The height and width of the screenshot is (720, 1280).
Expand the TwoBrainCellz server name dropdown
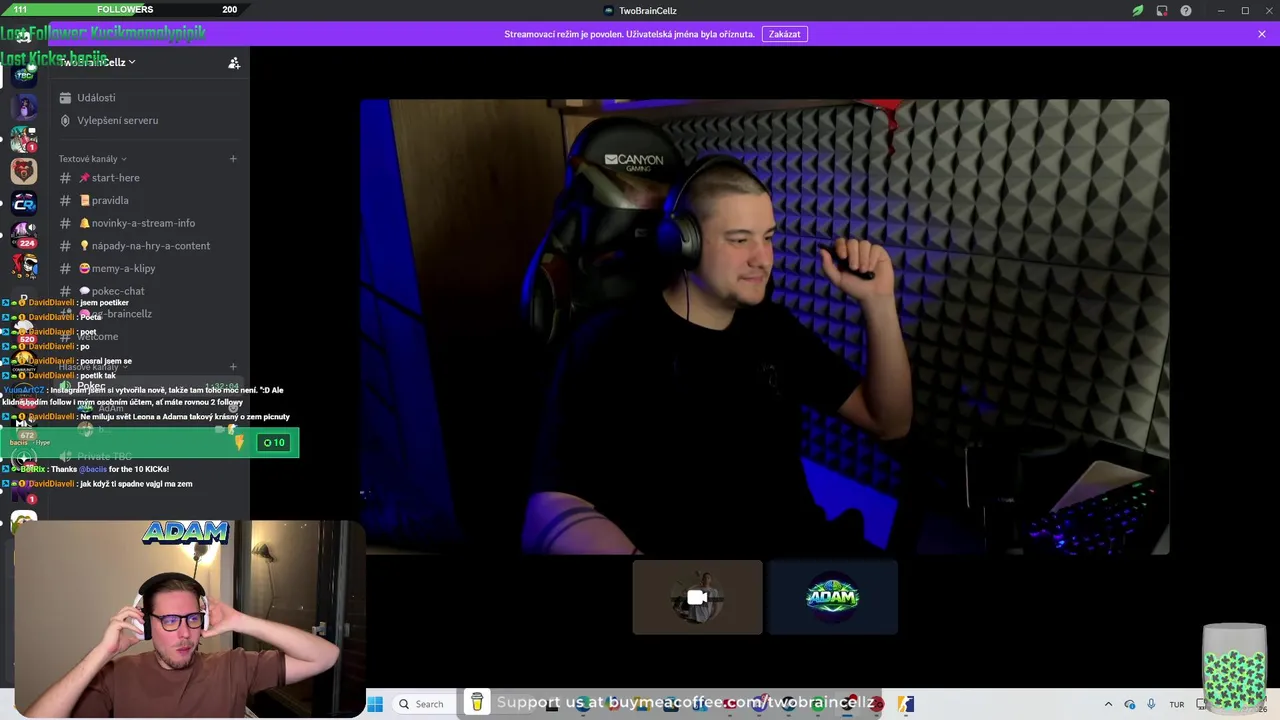(x=97, y=62)
